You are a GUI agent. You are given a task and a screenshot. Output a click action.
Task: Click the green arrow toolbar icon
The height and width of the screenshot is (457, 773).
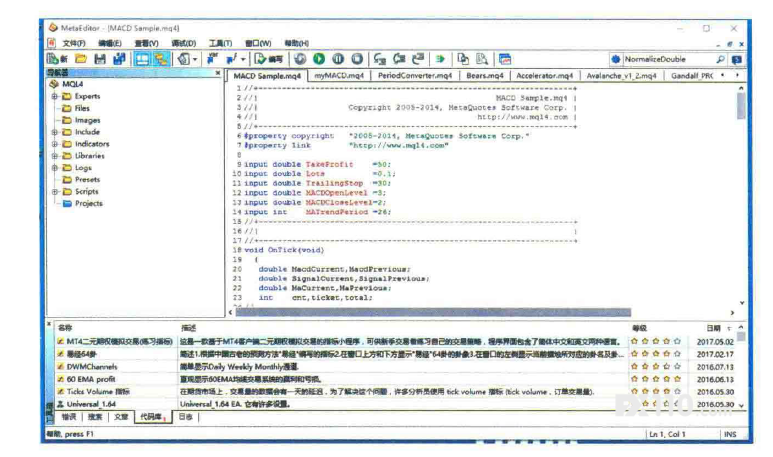click(440, 59)
